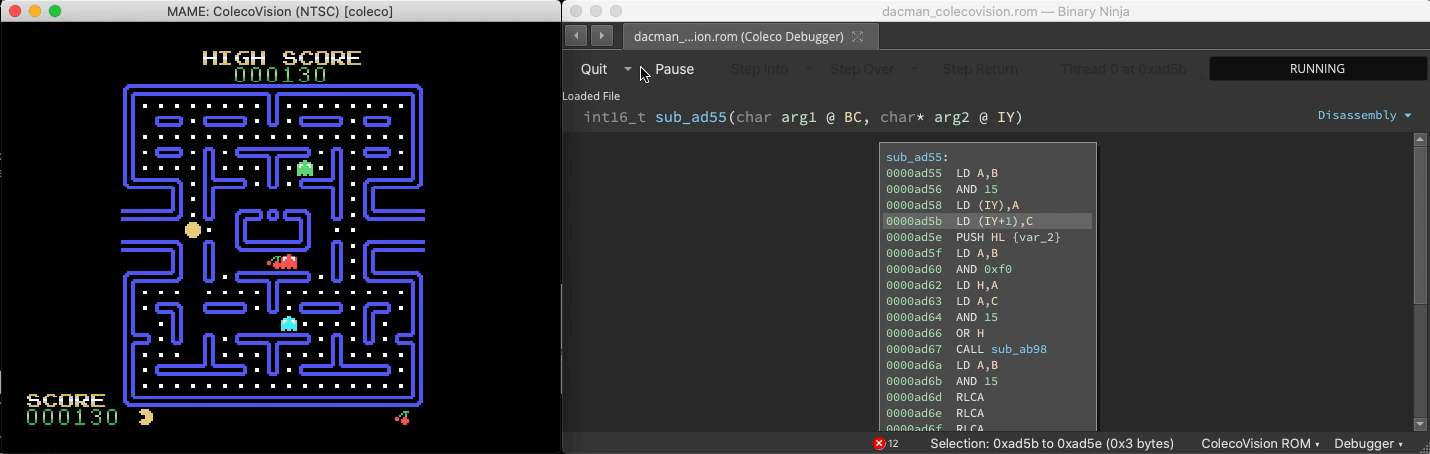Click the green fullscreen button on MAME window
The height and width of the screenshot is (454, 1430).
tap(55, 11)
